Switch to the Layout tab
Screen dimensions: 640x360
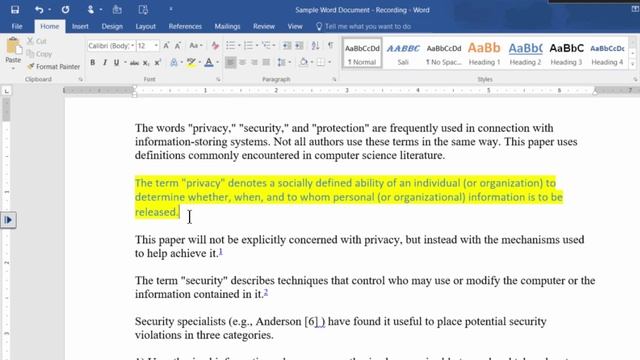click(145, 27)
